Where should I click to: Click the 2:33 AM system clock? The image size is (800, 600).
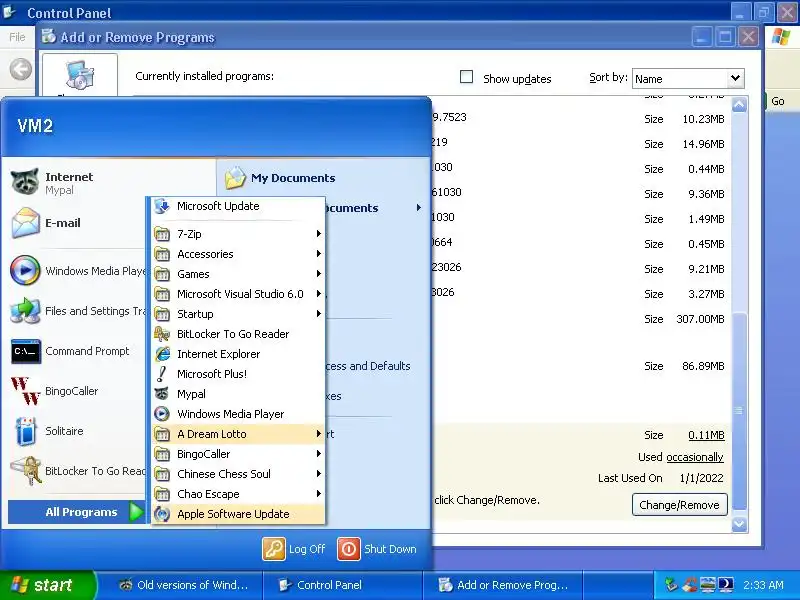(763, 585)
